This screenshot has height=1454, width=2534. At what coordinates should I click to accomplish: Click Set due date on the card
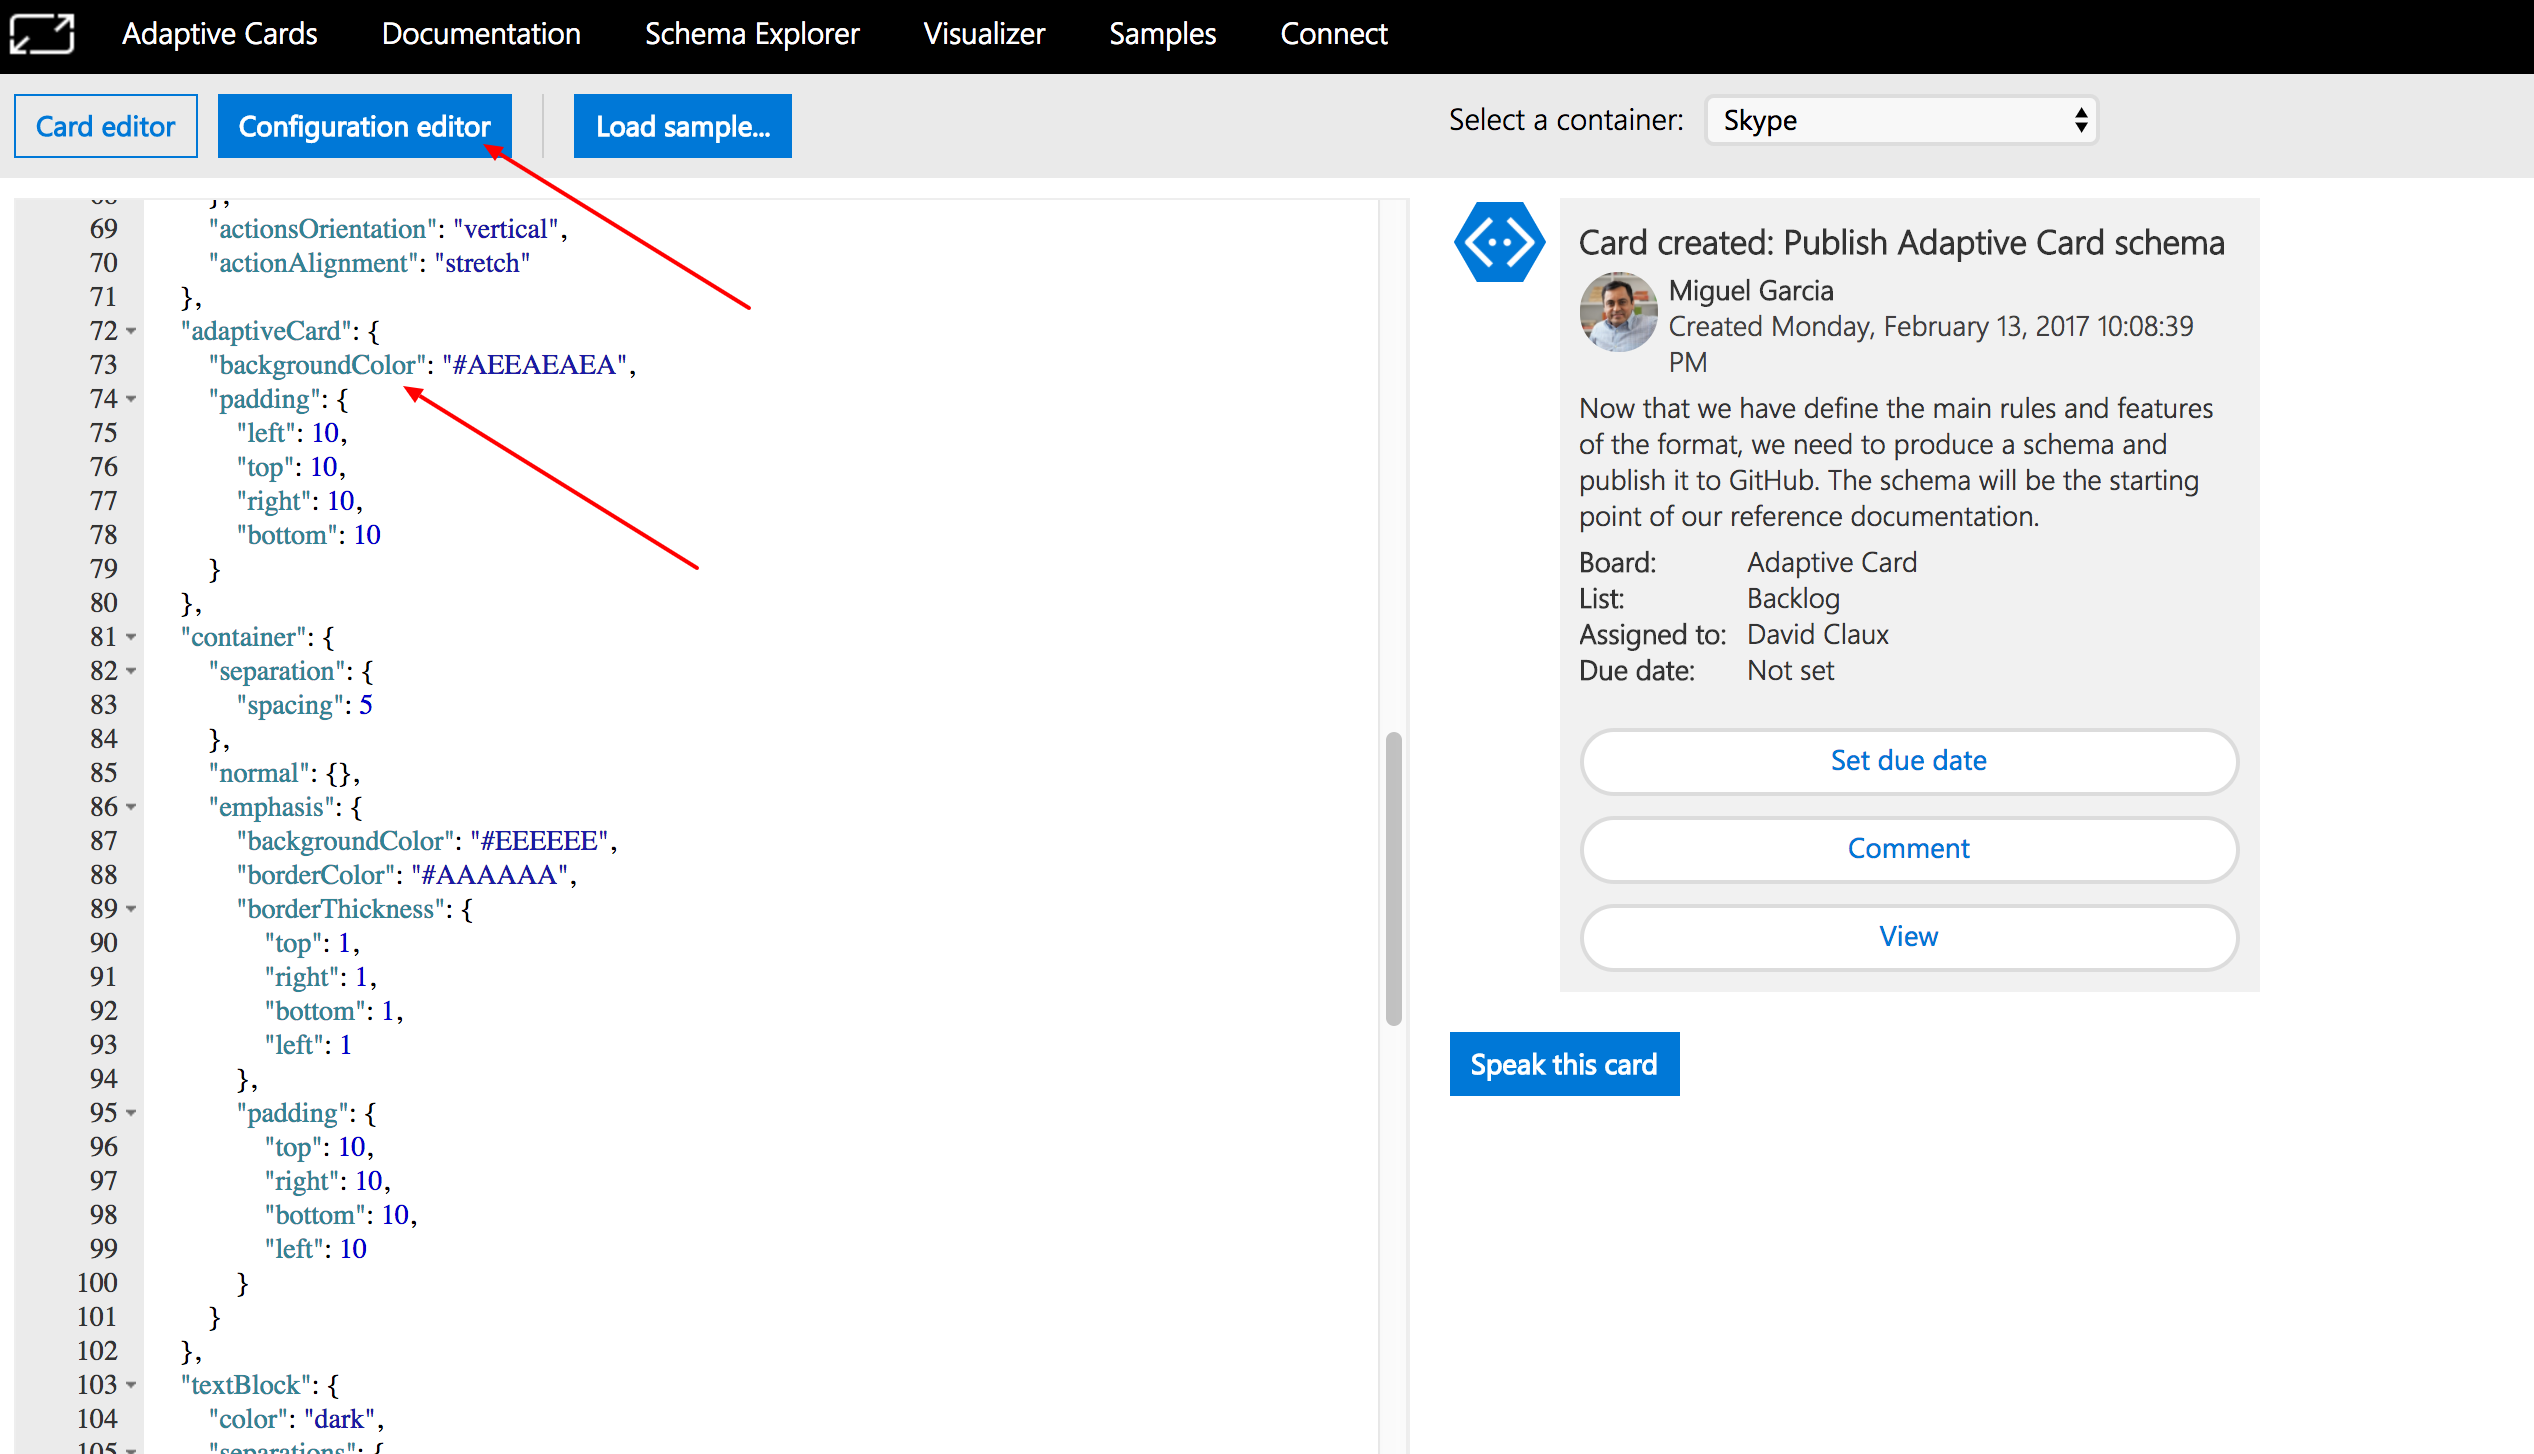1907,761
